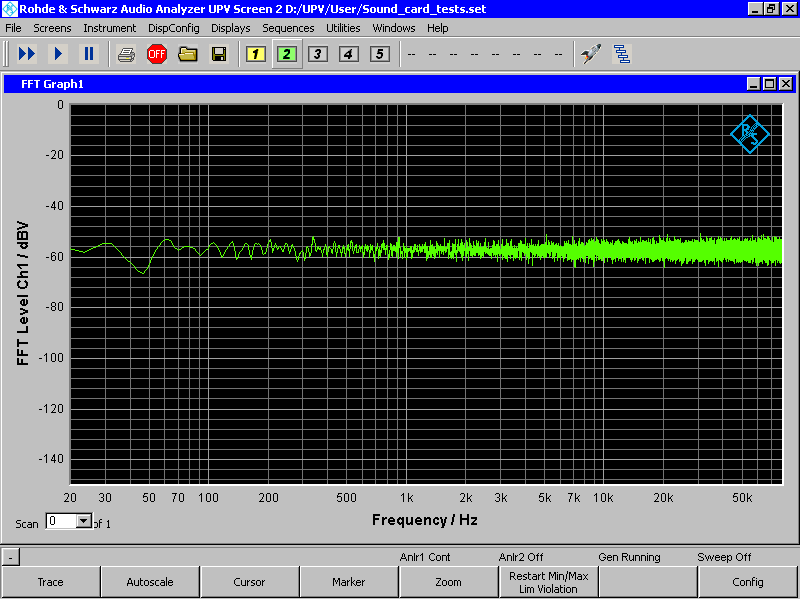
Task: Click the printer icon in toolbar
Action: click(x=126, y=54)
